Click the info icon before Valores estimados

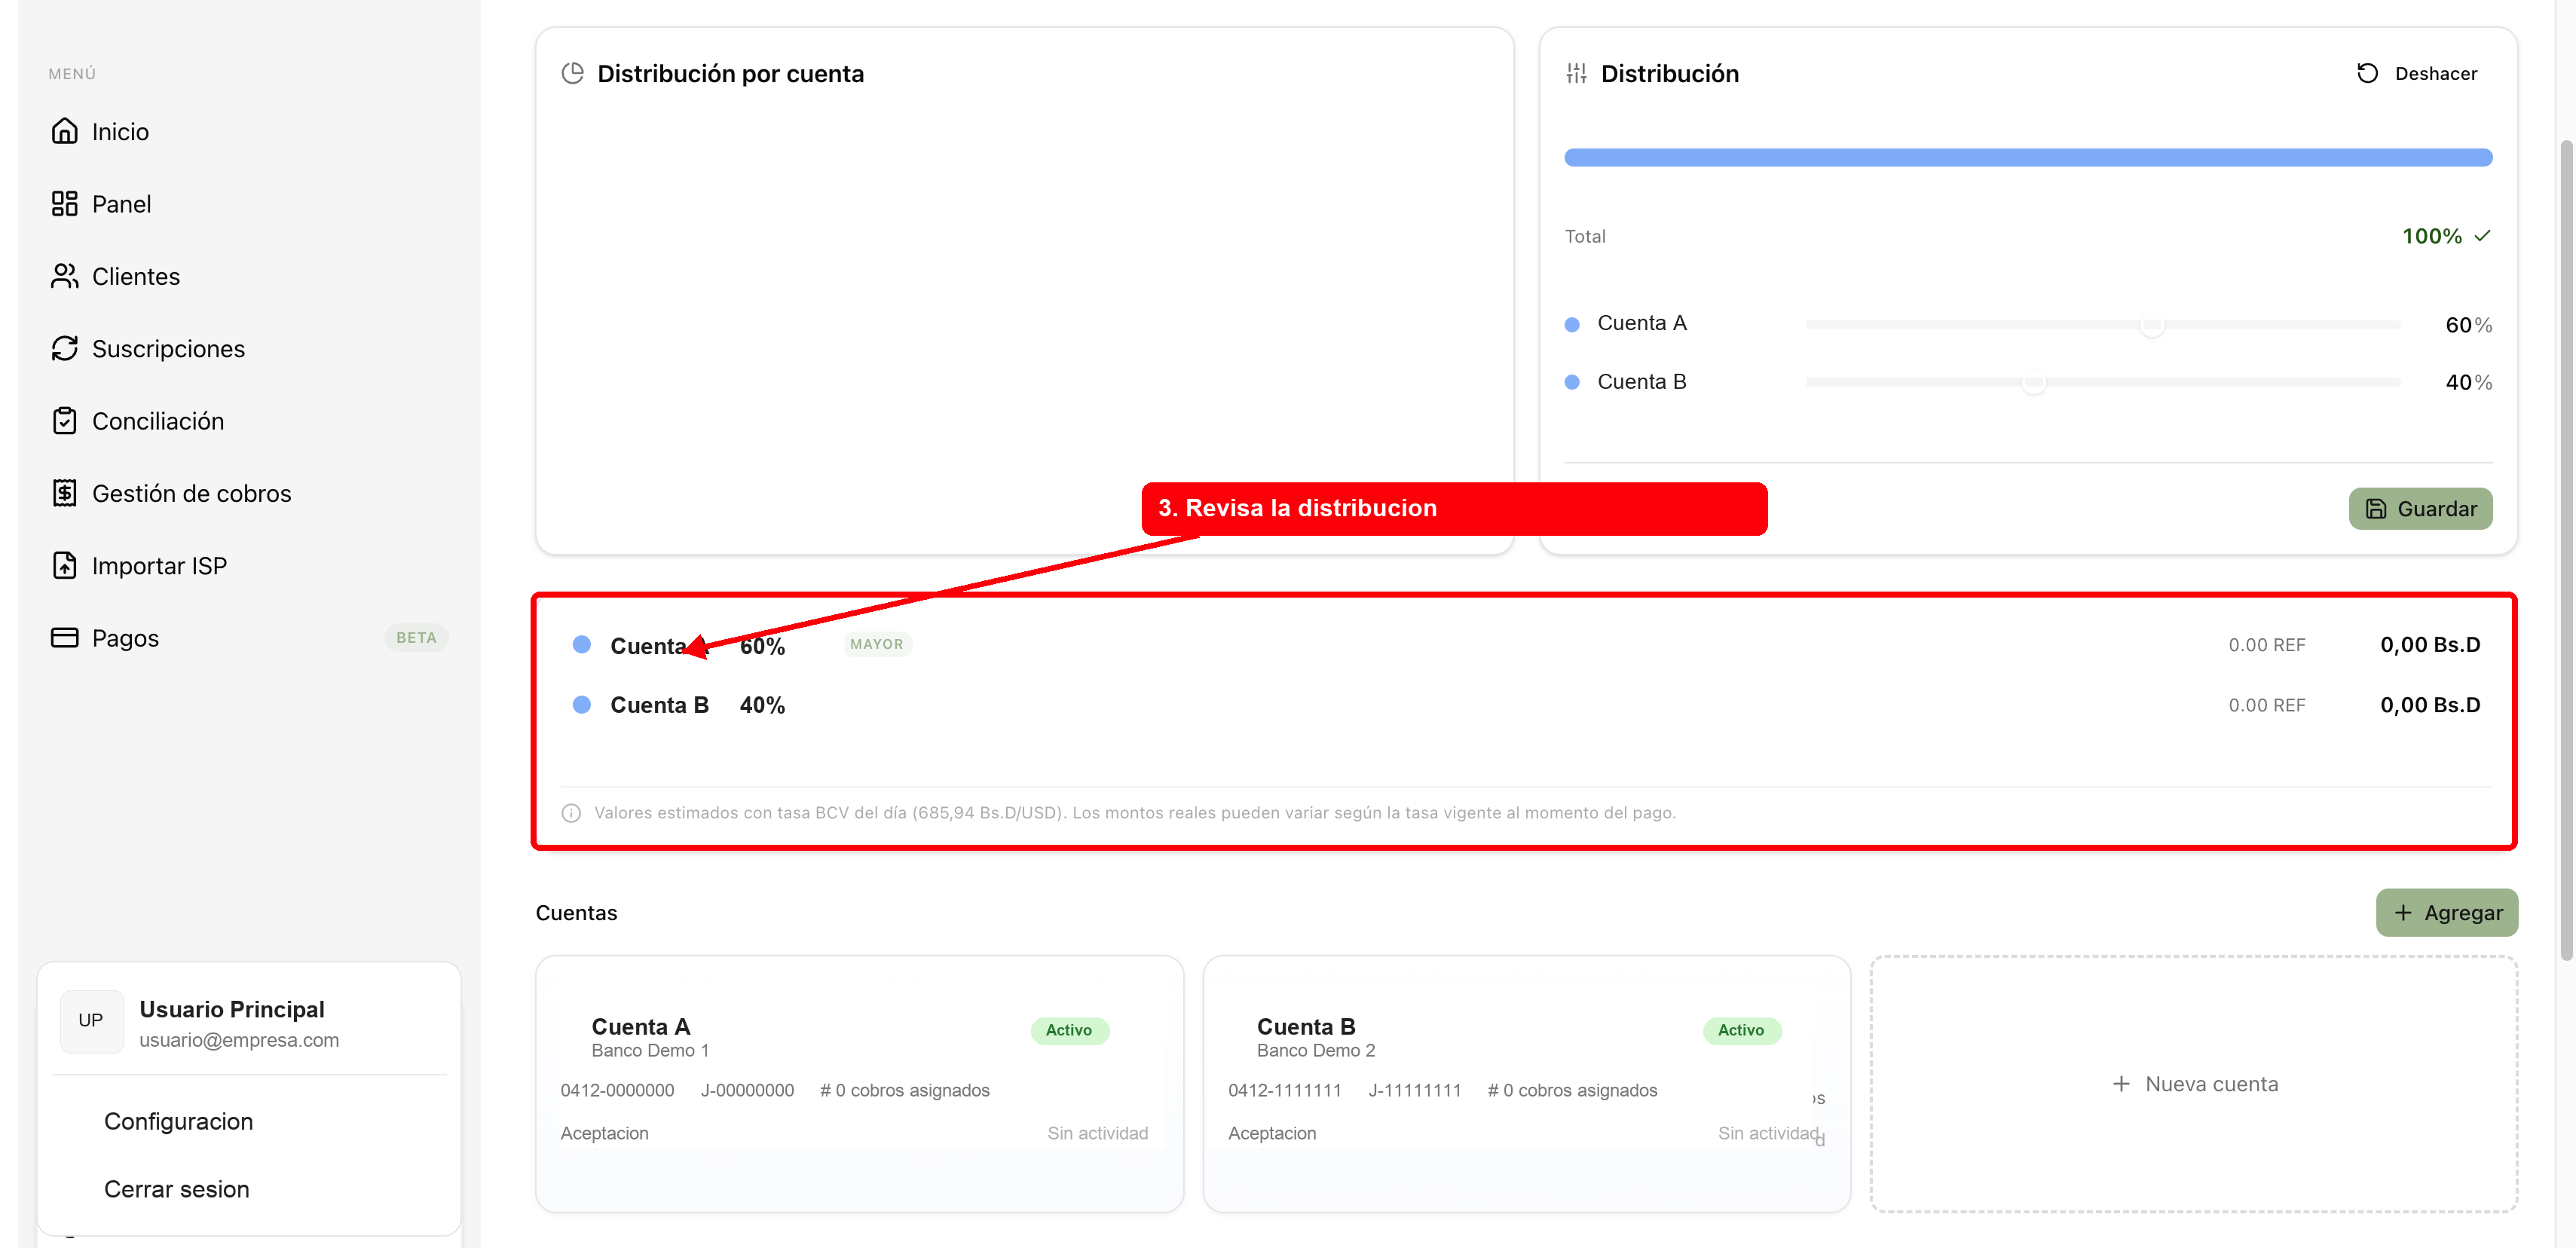pos(571,813)
